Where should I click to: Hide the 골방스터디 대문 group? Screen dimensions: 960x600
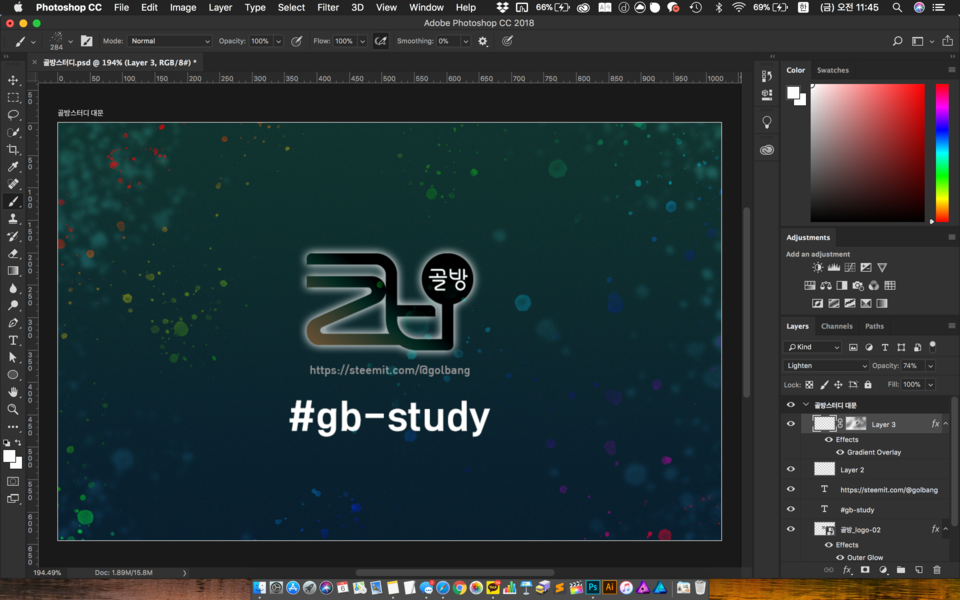(x=790, y=405)
